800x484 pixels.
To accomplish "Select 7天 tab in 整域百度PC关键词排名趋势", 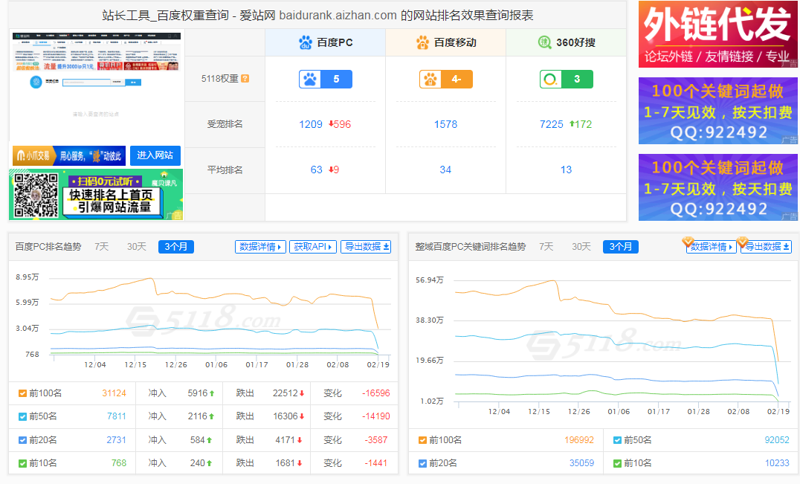I will tap(546, 247).
